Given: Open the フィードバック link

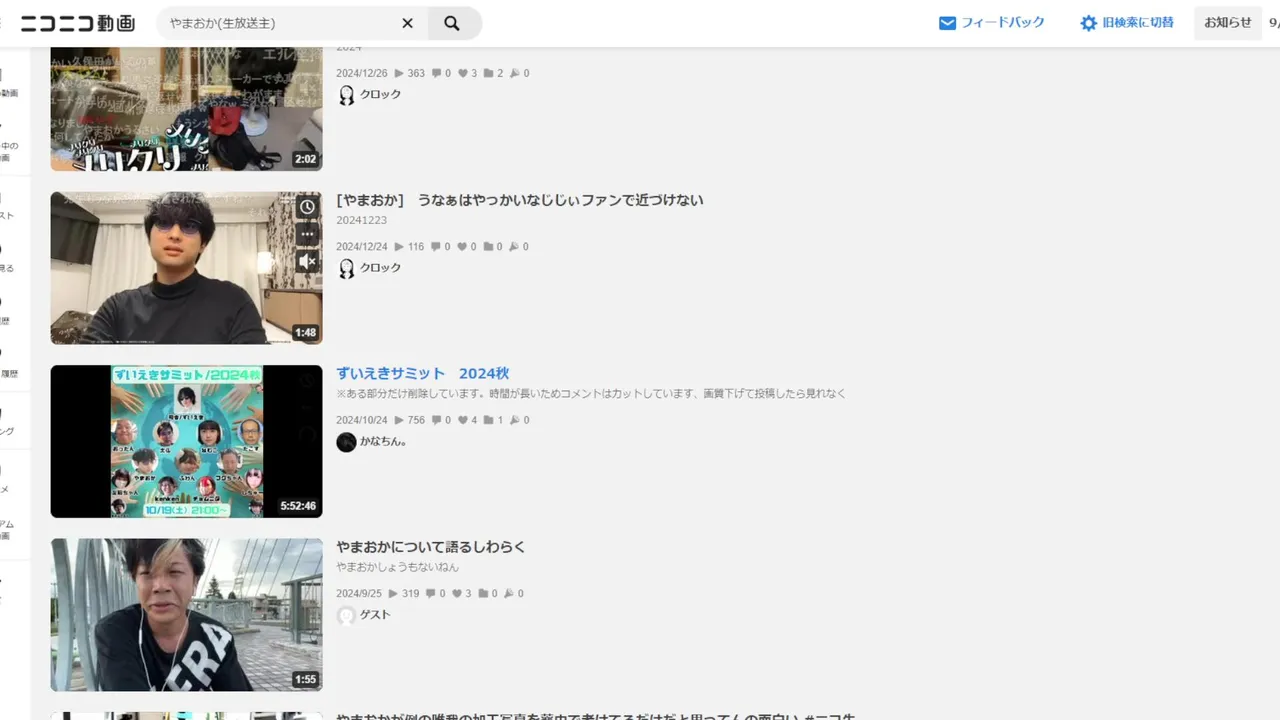Looking at the screenshot, I should click(x=1003, y=23).
